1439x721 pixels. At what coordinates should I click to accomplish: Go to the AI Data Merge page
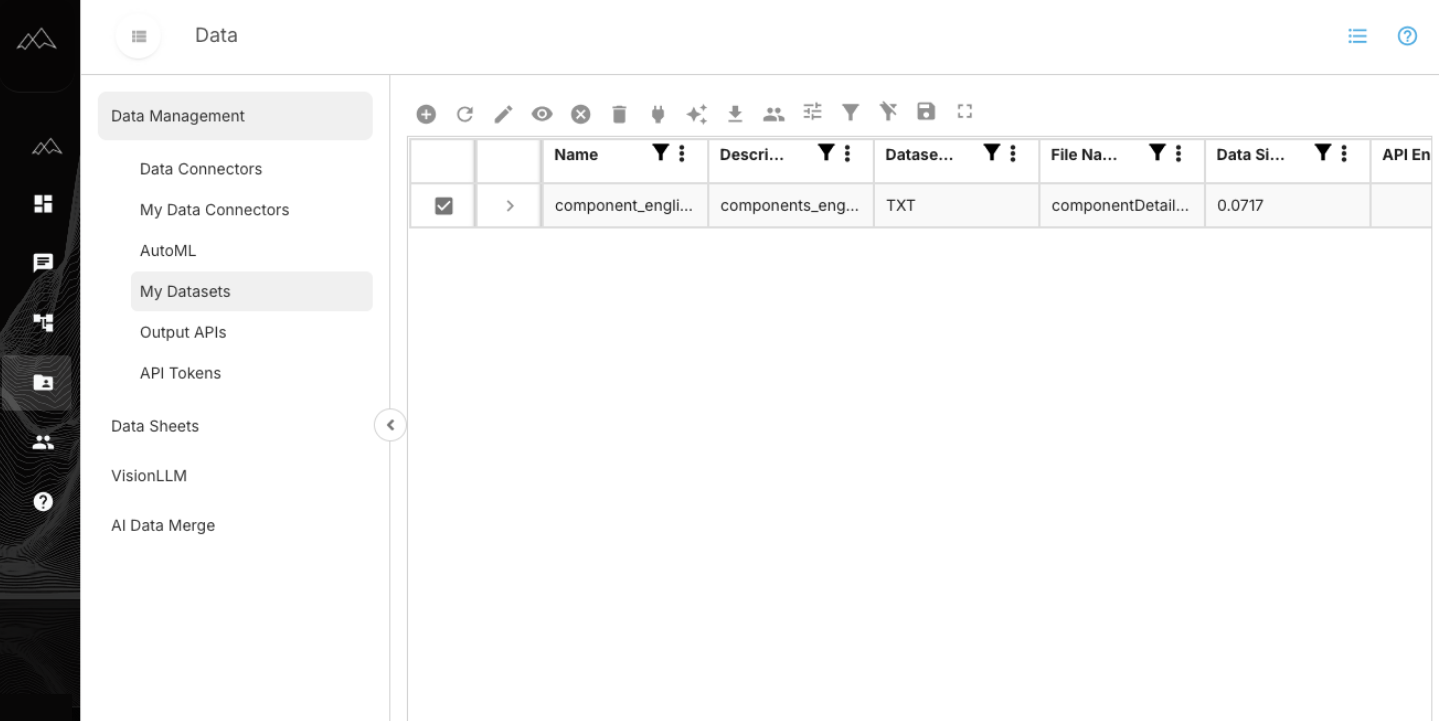click(x=163, y=525)
